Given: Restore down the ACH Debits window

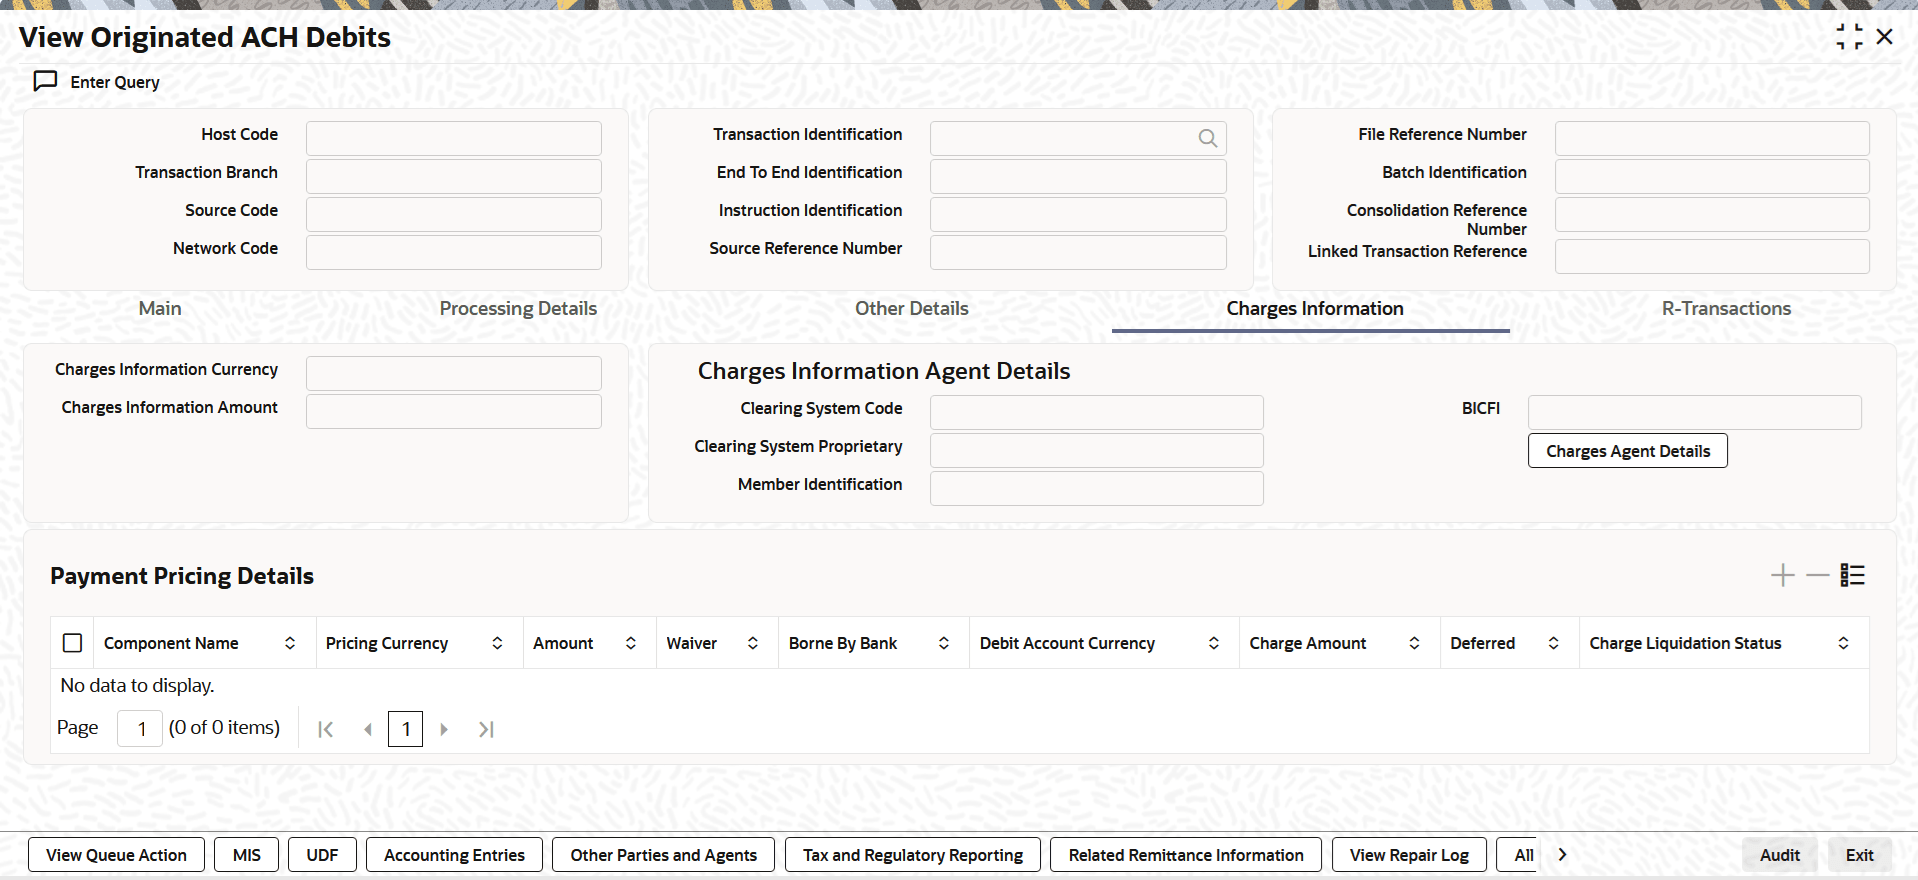Looking at the screenshot, I should click(x=1849, y=37).
